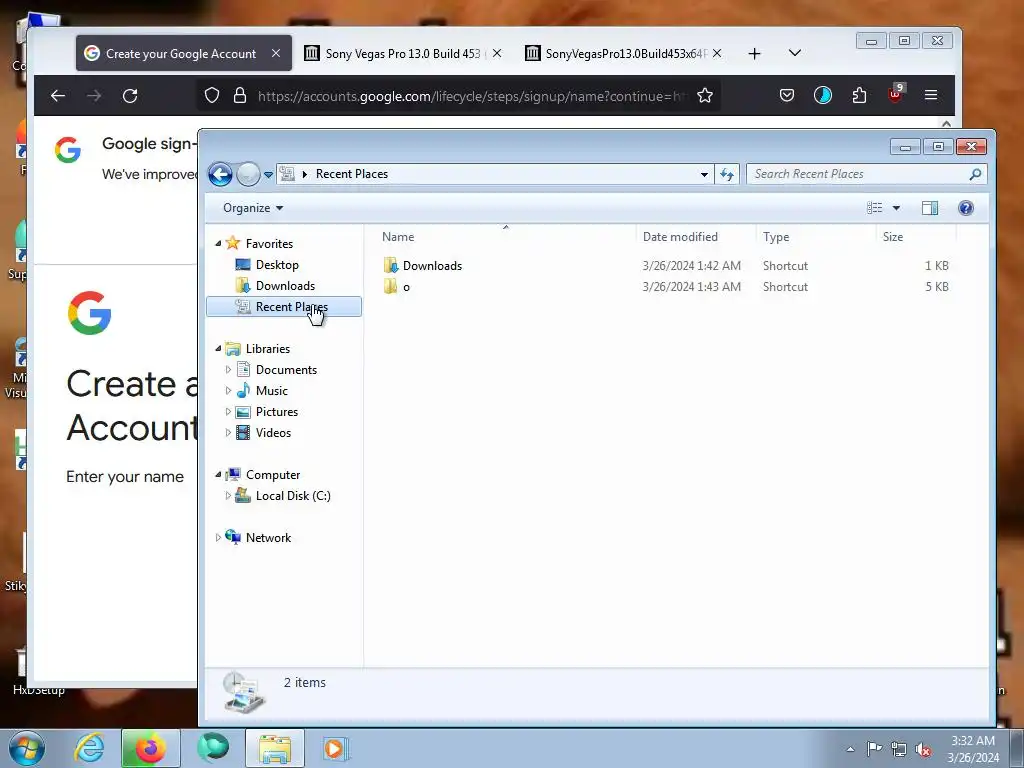Select the Videos library
Screen dimensions: 1024x768
(x=273, y=432)
